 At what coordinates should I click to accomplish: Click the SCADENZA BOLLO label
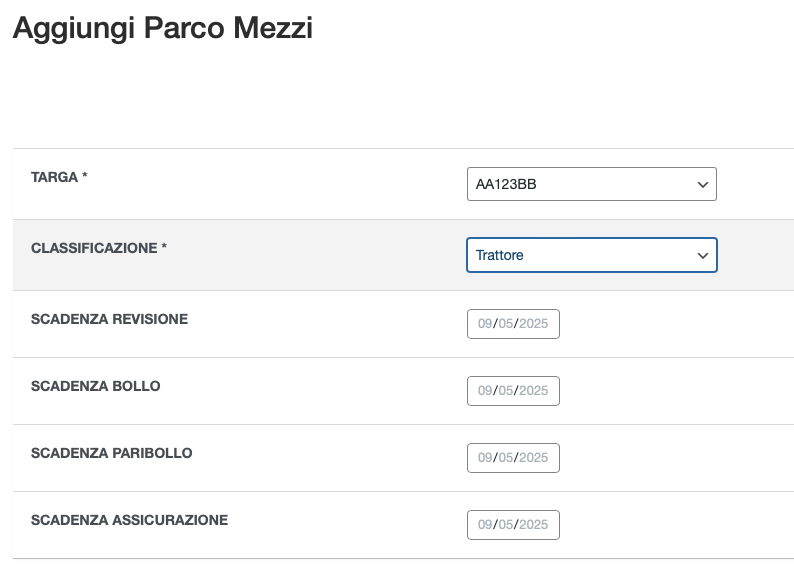click(x=95, y=386)
